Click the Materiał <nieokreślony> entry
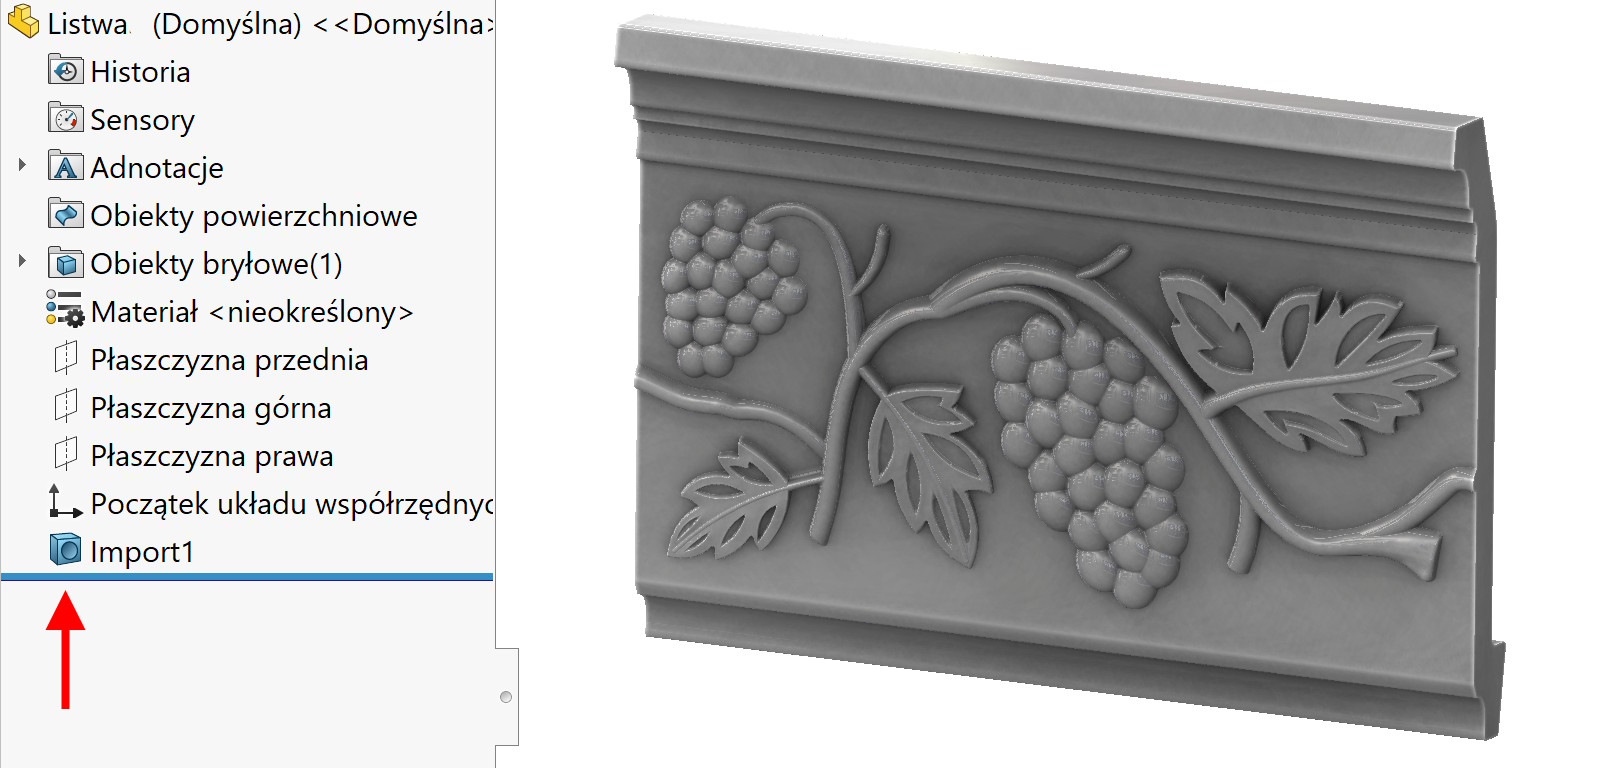 pos(252,312)
